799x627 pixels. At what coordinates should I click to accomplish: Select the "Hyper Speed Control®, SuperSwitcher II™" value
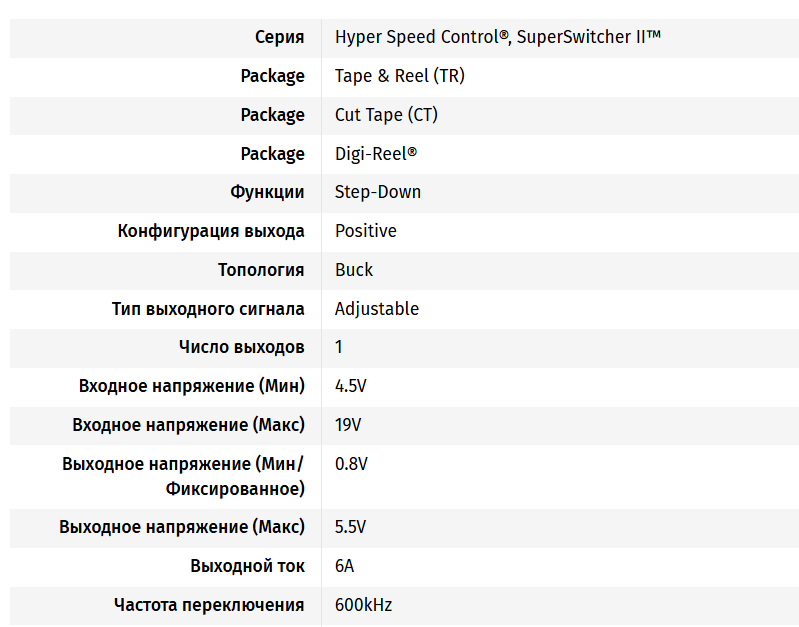click(498, 37)
